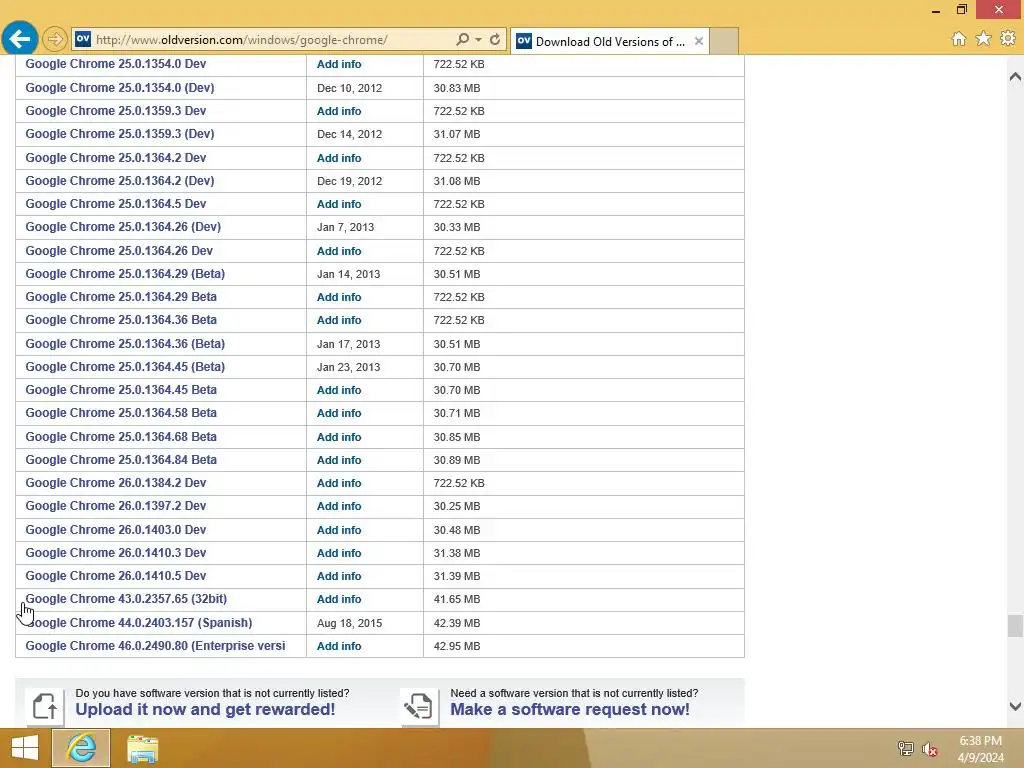Open Google Chrome 26.0.1384.2 Dev link

click(x=116, y=483)
